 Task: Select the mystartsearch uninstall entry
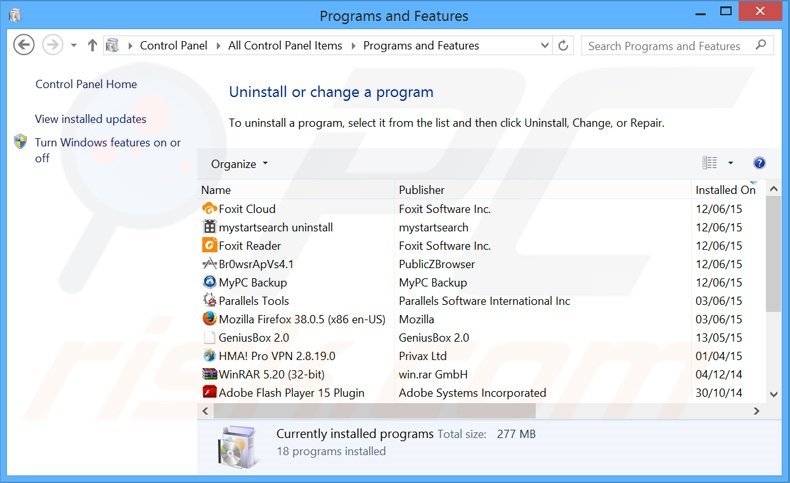276,227
